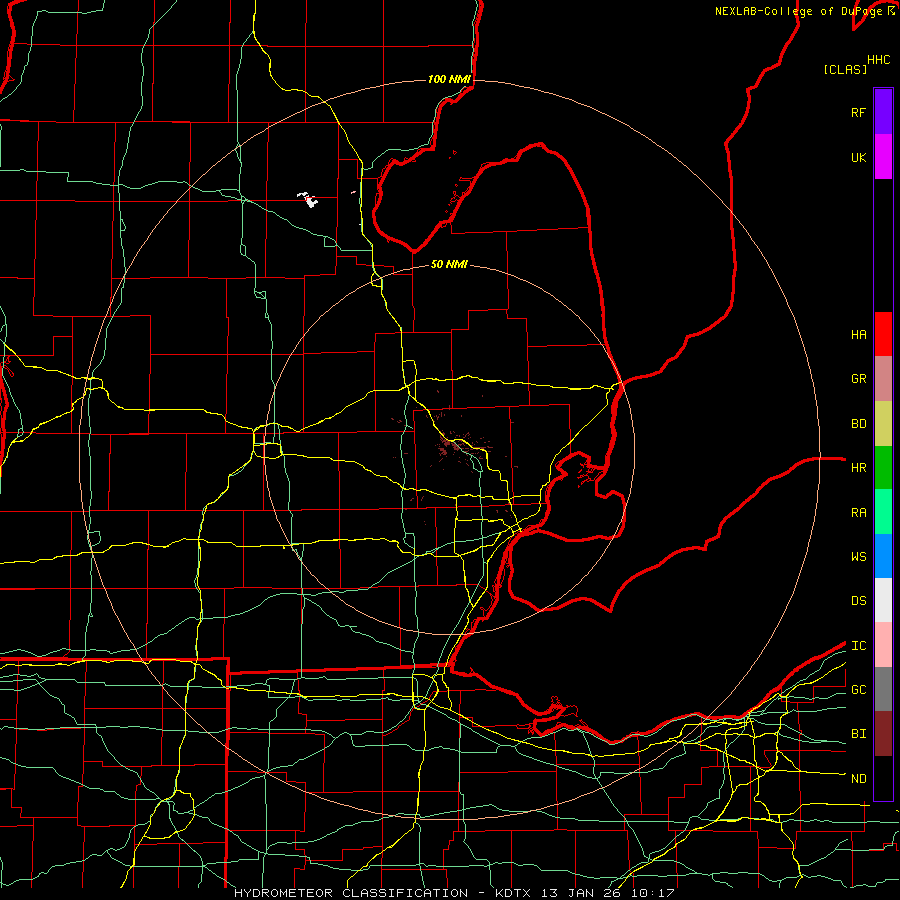Click the RF purple legend color swatch
This screenshot has width=900, height=900.
[883, 112]
